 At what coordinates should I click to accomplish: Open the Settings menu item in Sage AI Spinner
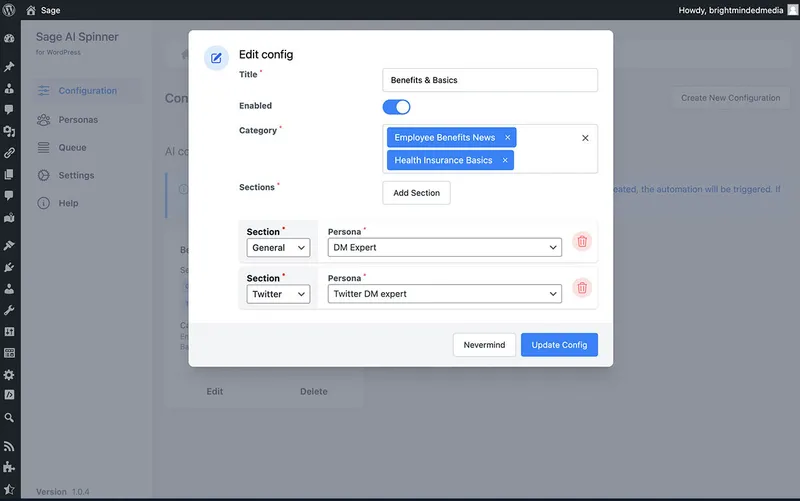pos(77,176)
